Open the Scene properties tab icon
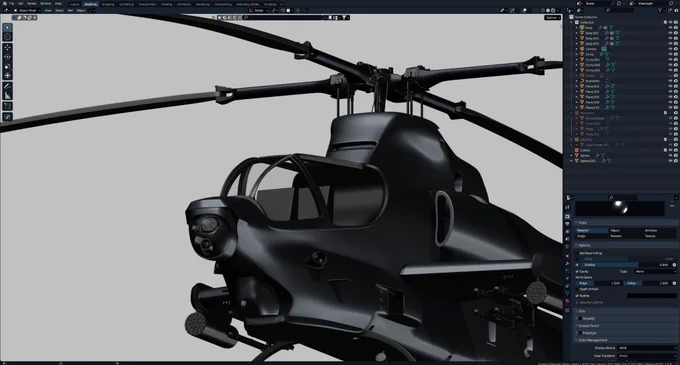Image resolution: width=680 pixels, height=365 pixels. tap(567, 239)
